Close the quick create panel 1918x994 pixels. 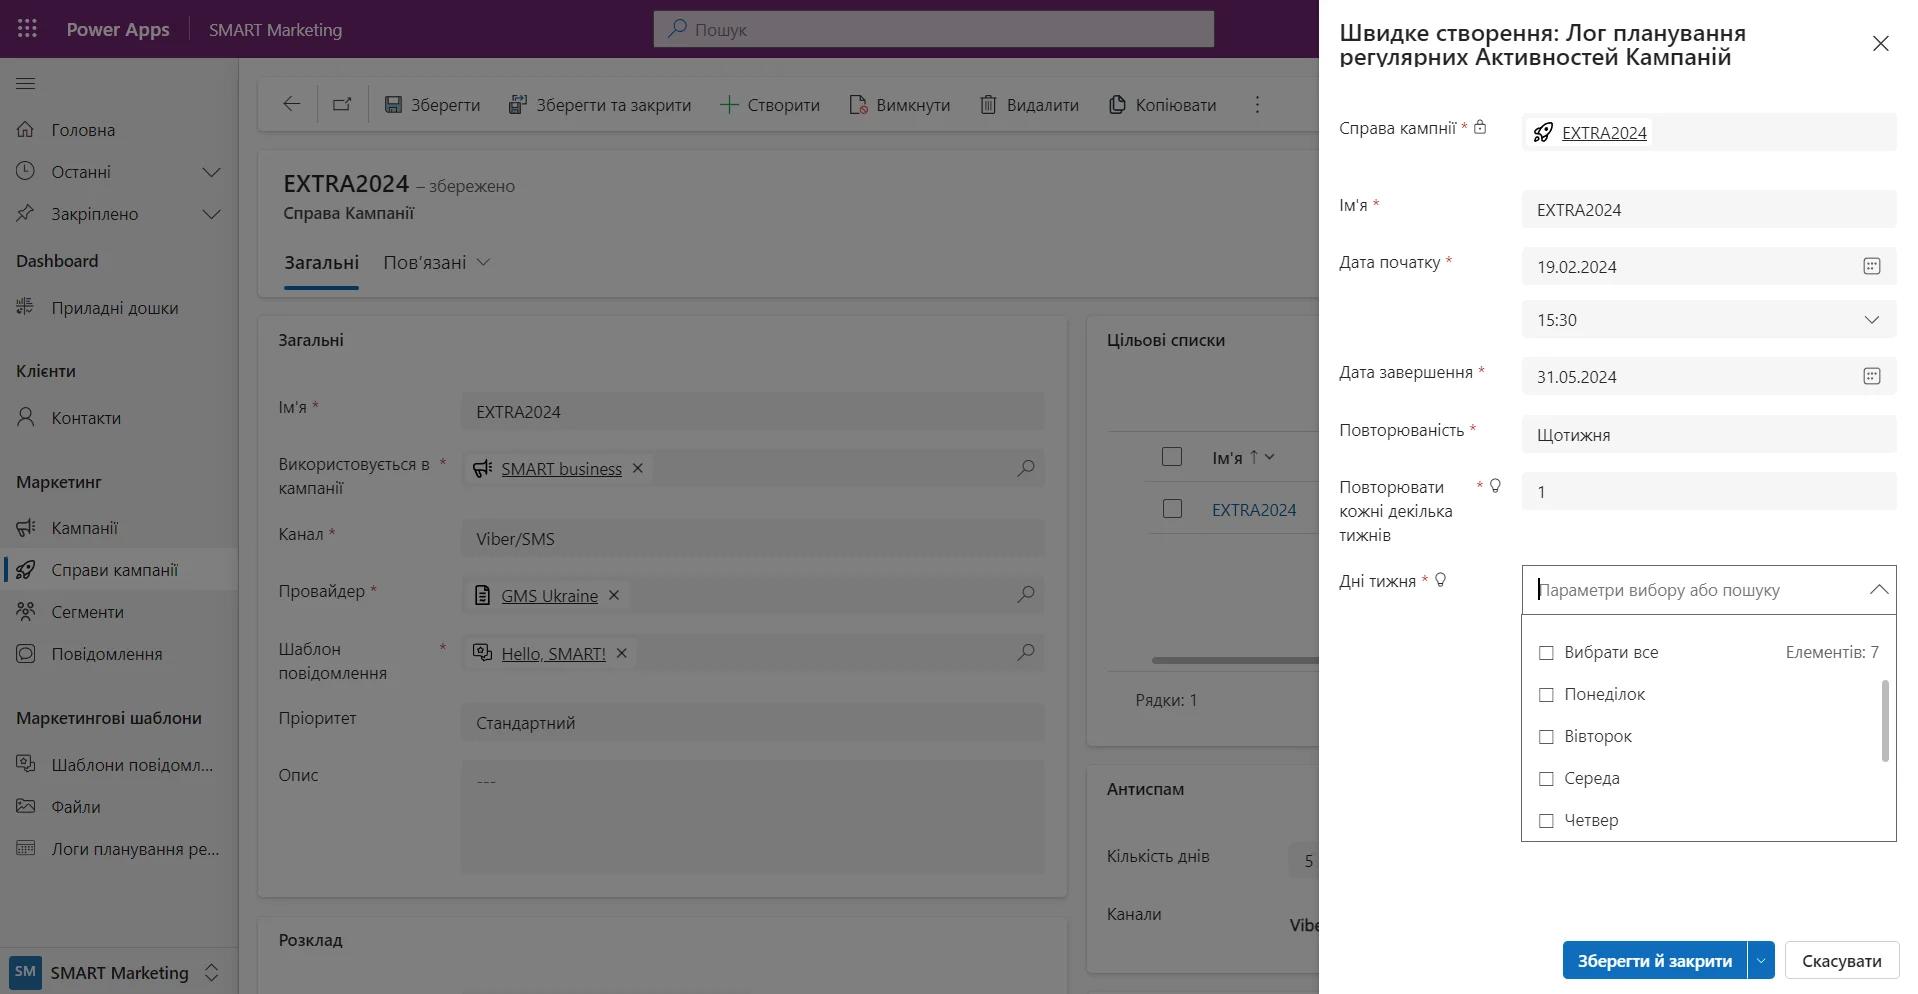[1880, 44]
